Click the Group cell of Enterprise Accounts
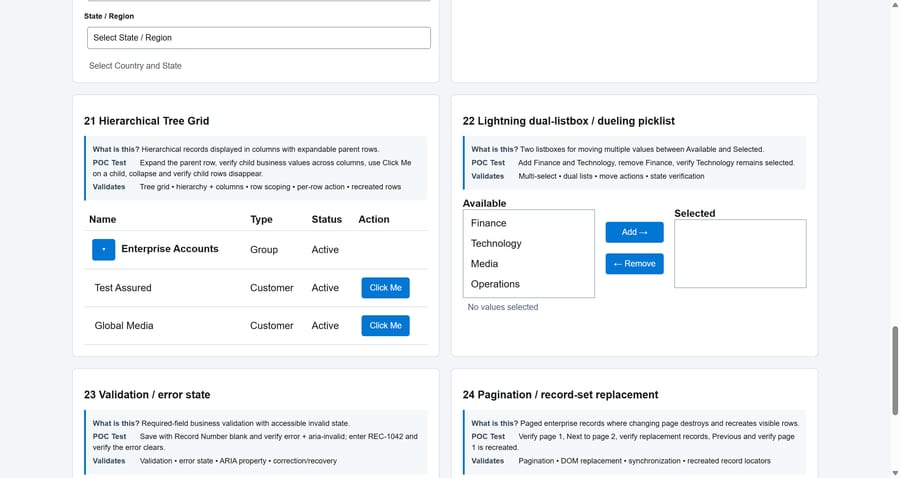Viewport: 900px width, 478px height. pyautogui.click(x=264, y=250)
